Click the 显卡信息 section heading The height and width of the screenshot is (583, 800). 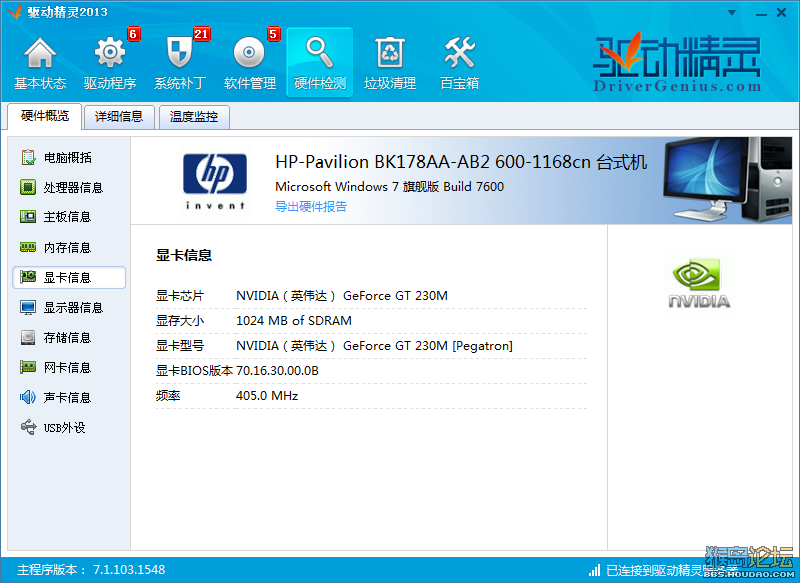click(x=184, y=255)
